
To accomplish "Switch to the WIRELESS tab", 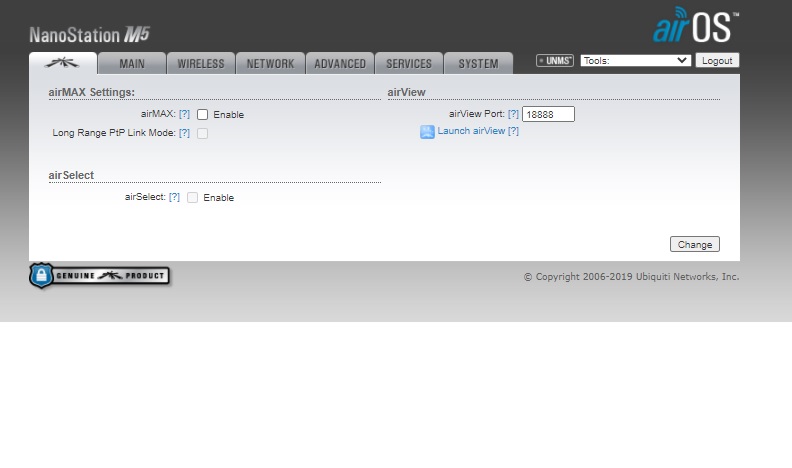I will pyautogui.click(x=201, y=63).
